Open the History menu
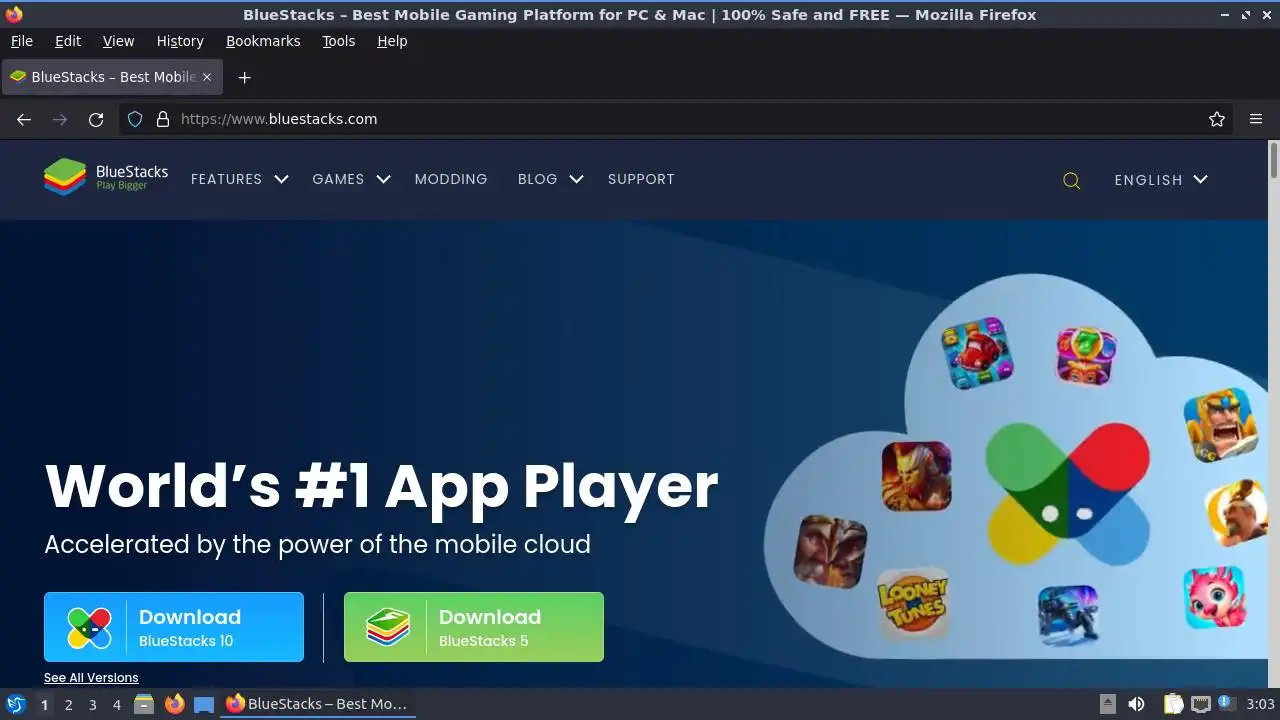 point(180,41)
